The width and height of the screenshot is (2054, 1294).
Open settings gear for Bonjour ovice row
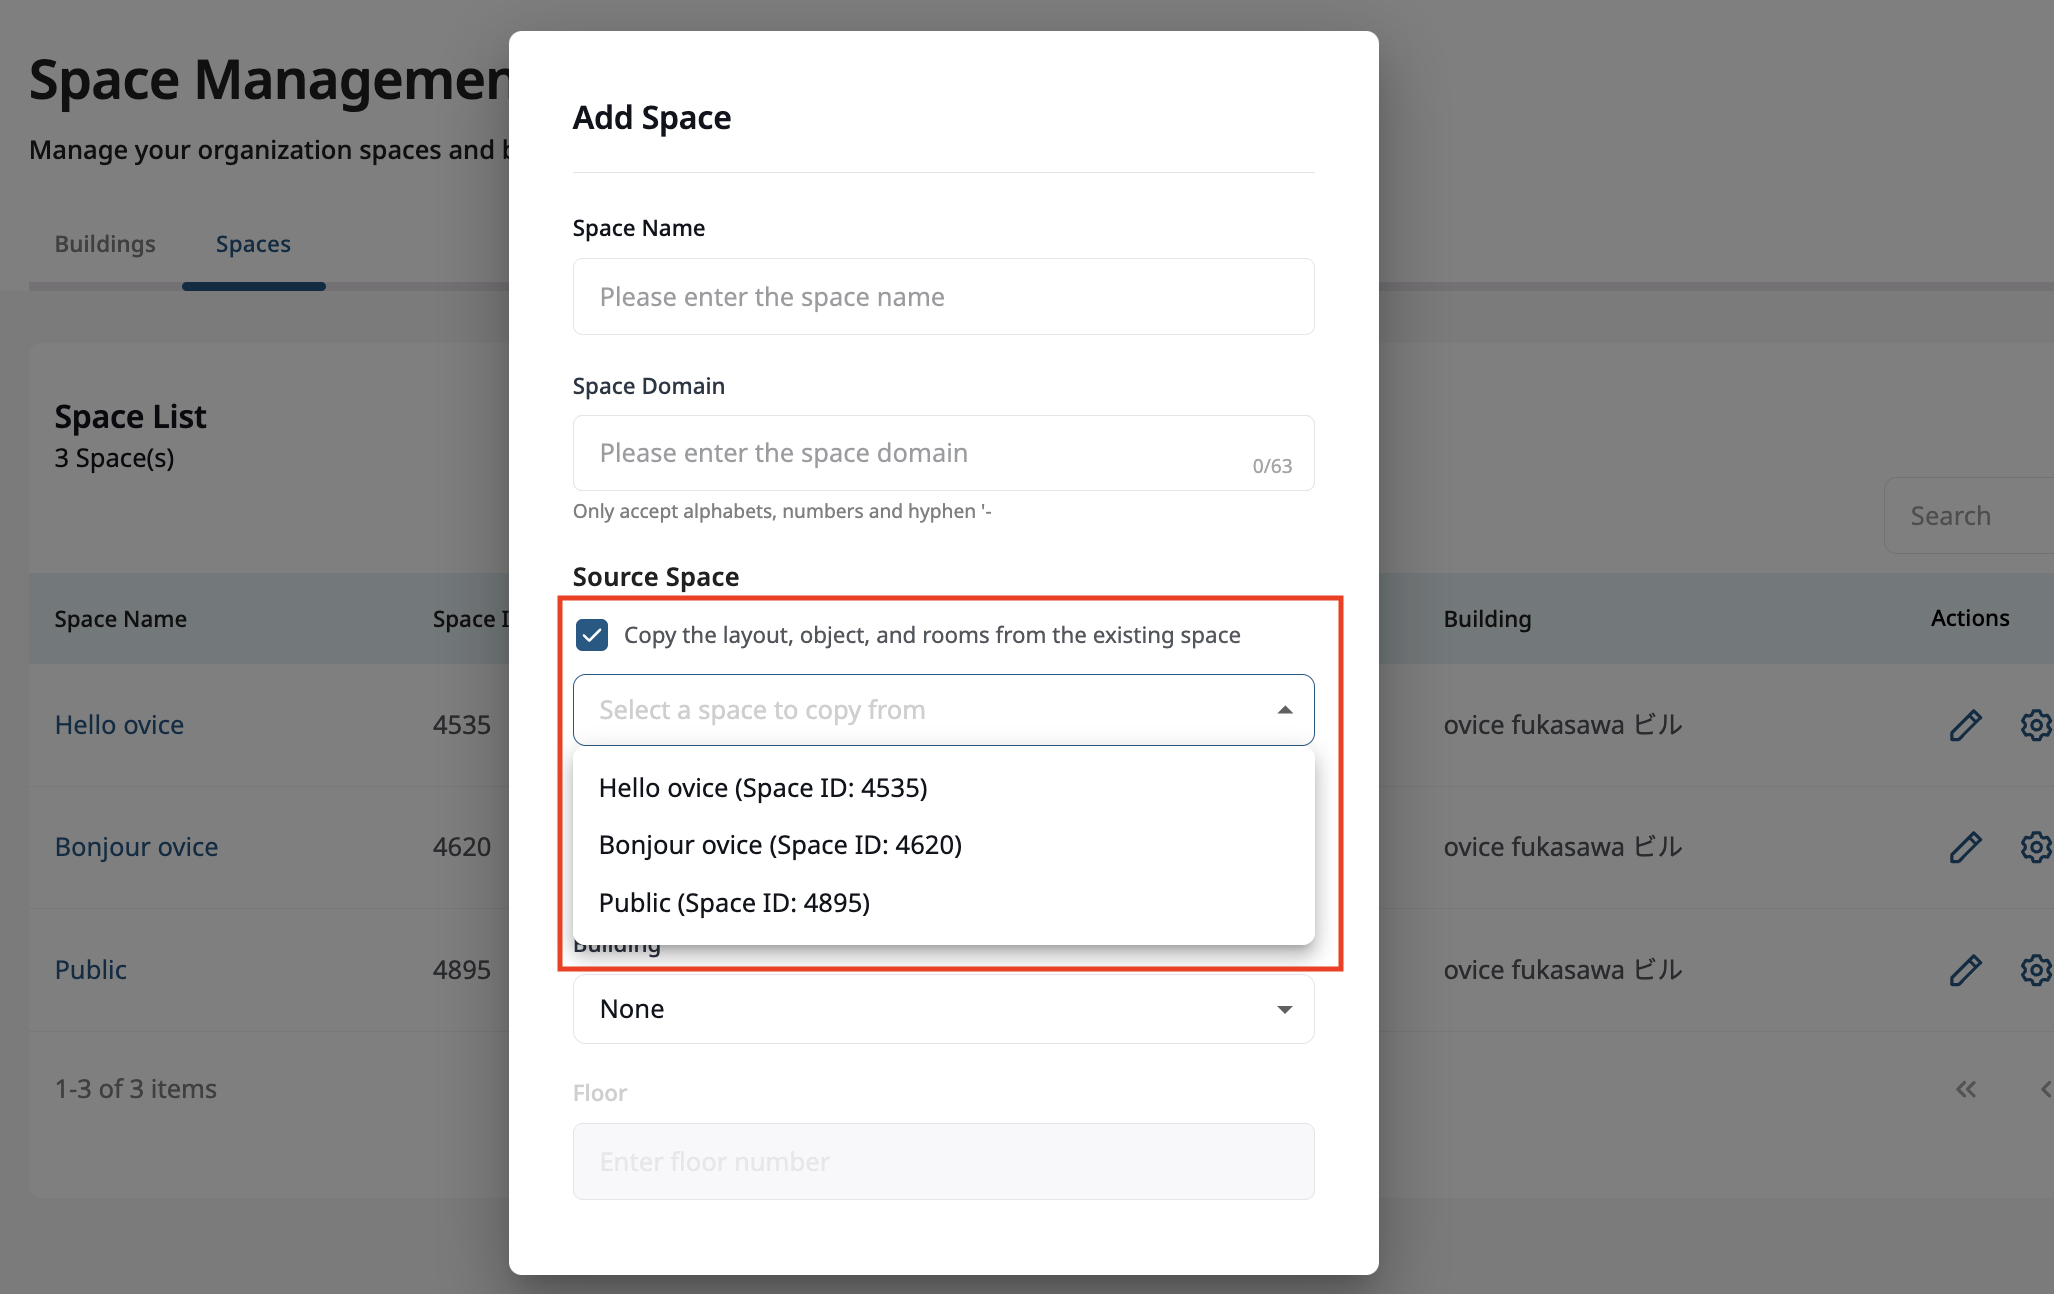coord(2035,847)
